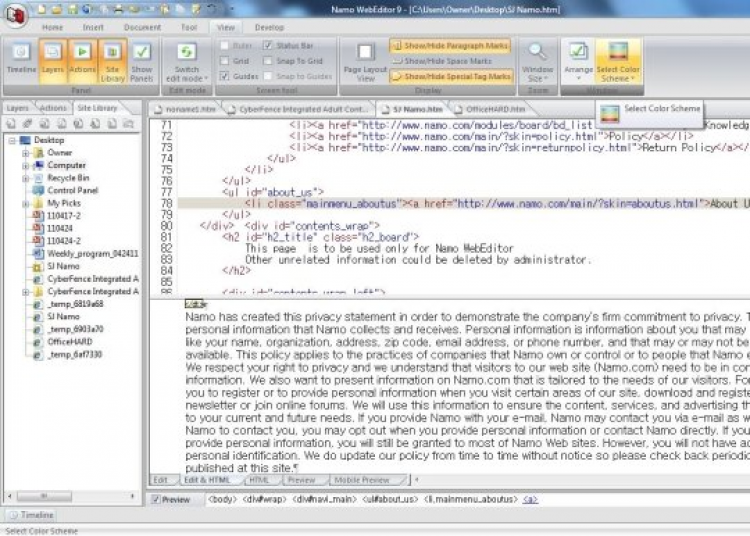This screenshot has height=536, width=750.
Task: Click the <body> tag in the tag selector
Action: pyautogui.click(x=222, y=500)
